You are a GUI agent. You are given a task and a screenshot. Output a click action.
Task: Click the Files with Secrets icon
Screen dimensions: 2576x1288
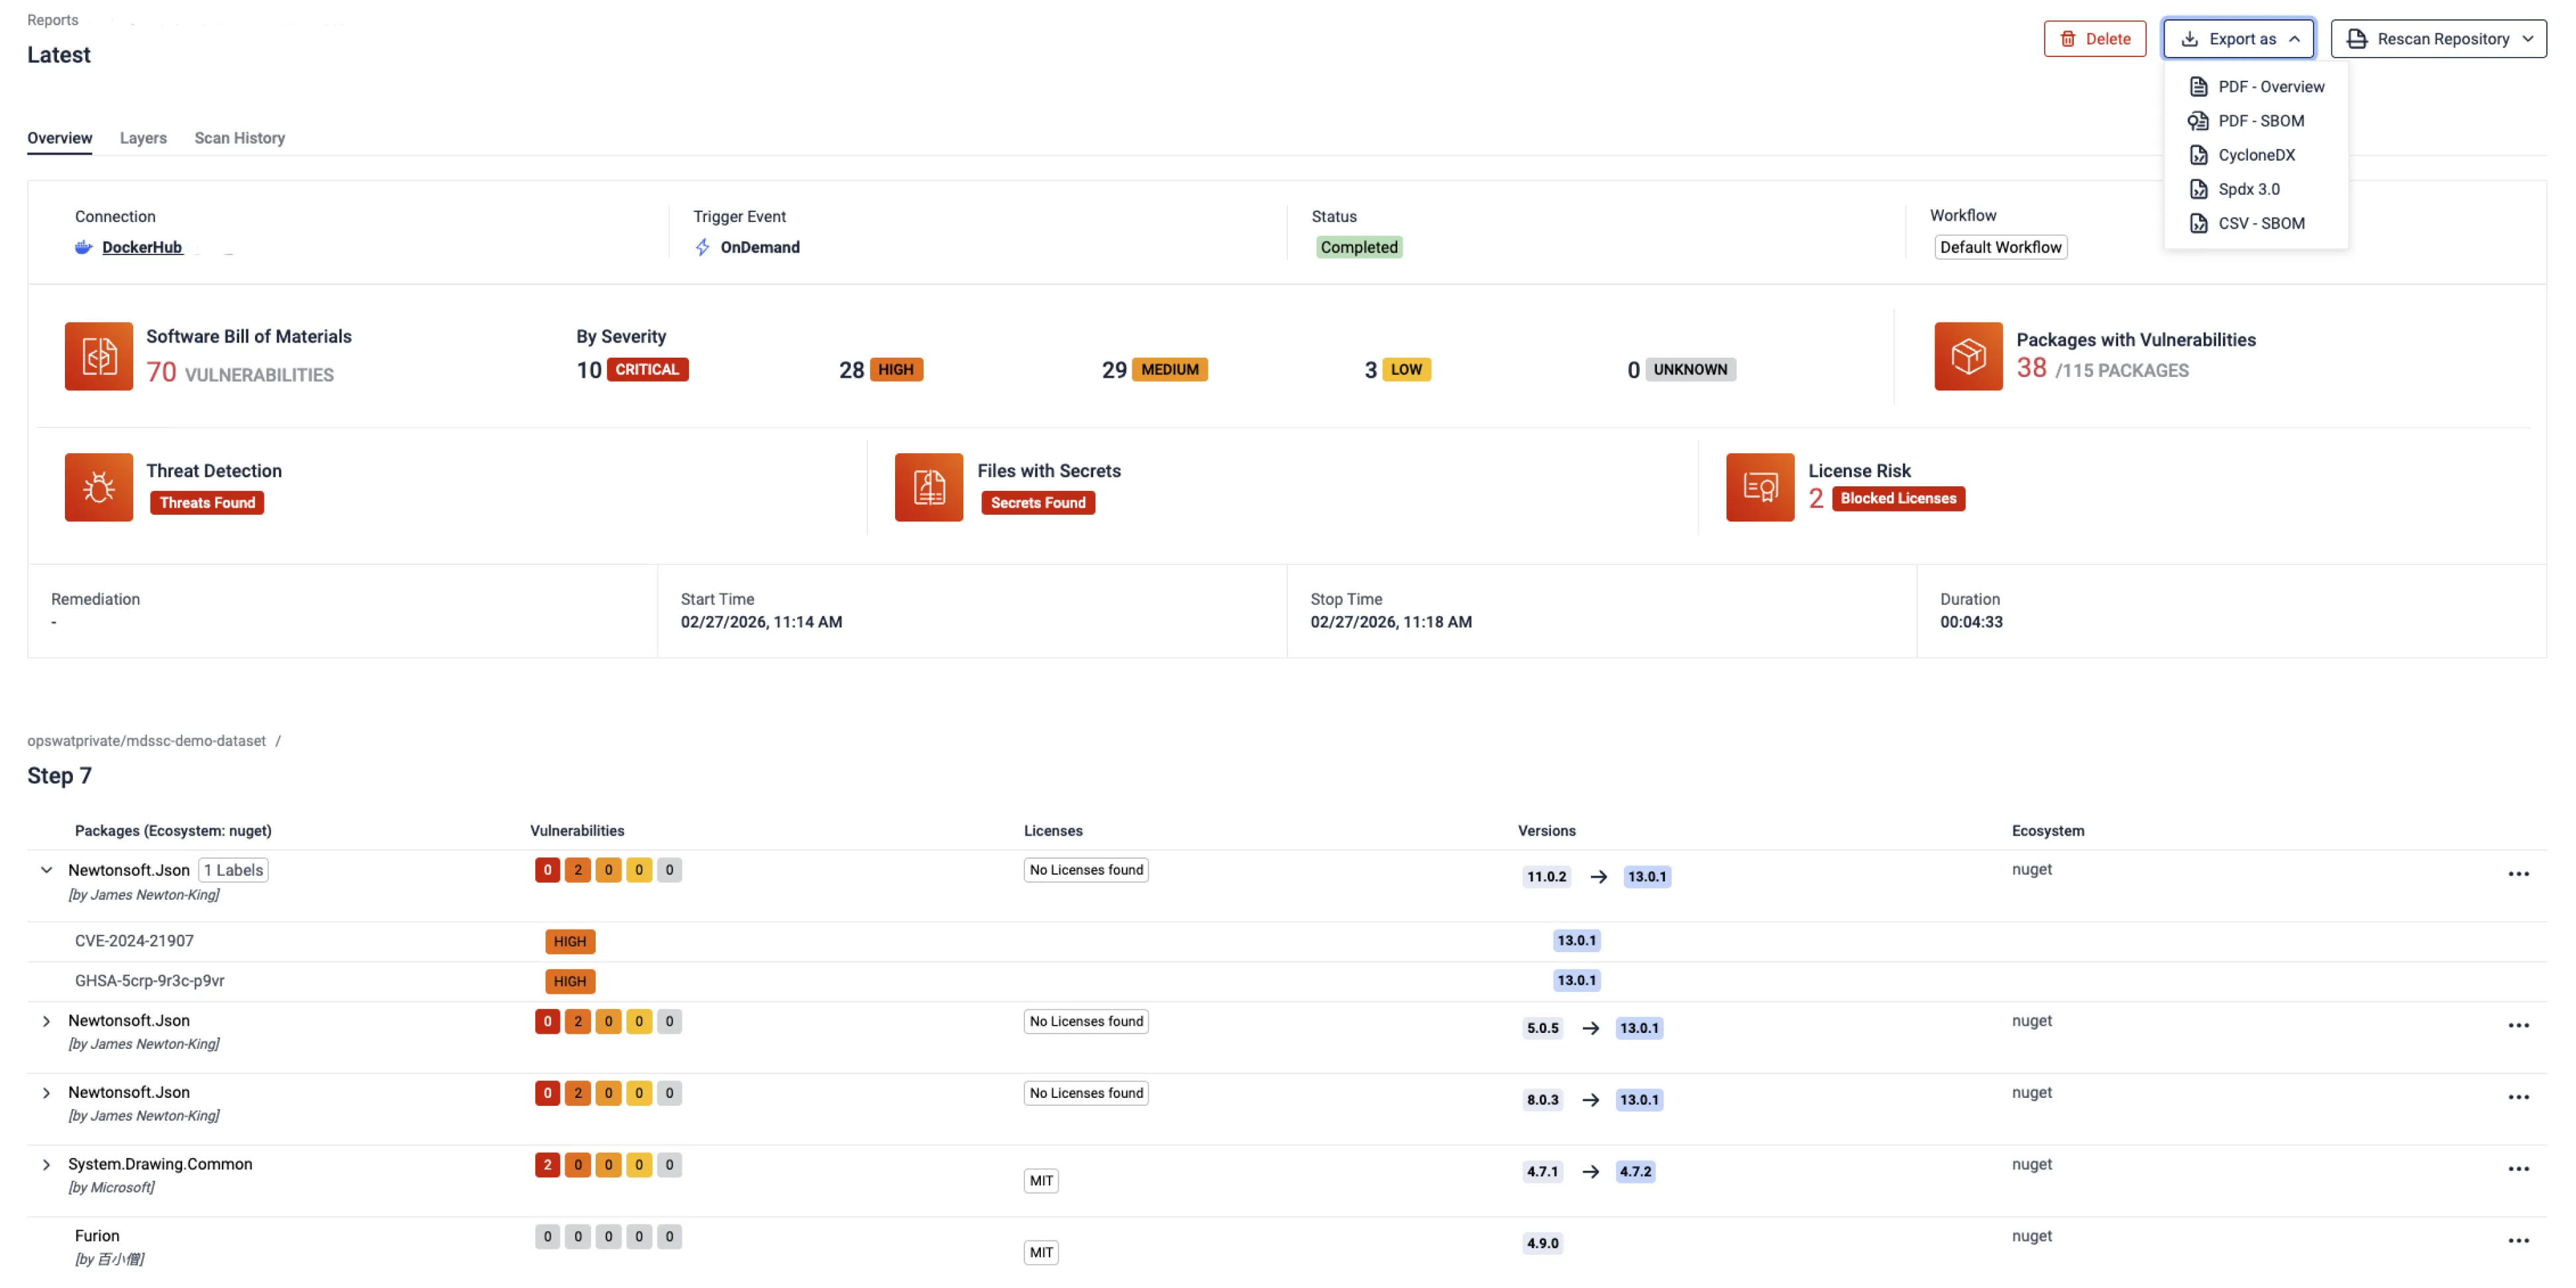click(928, 487)
